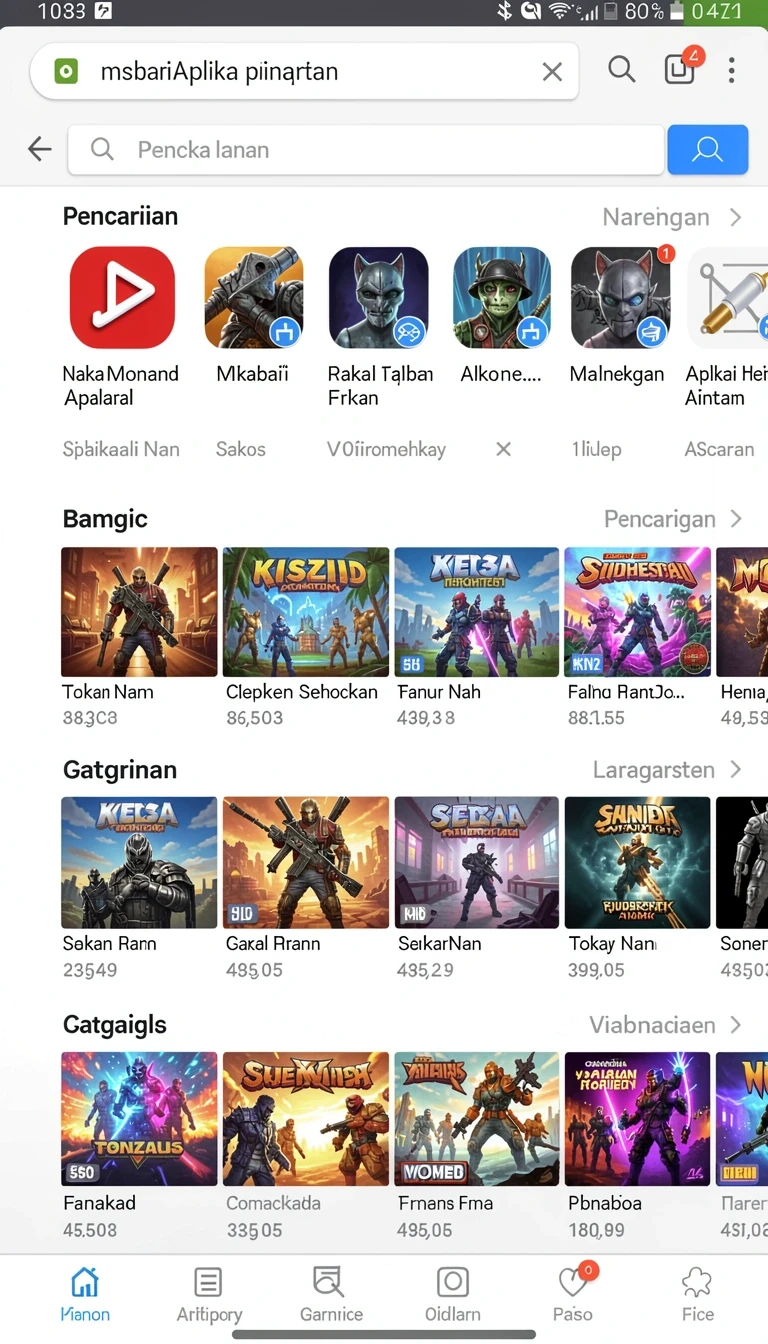Open the Comackada game thumbnail
This screenshot has width=768, height=1344.
coord(306,1119)
